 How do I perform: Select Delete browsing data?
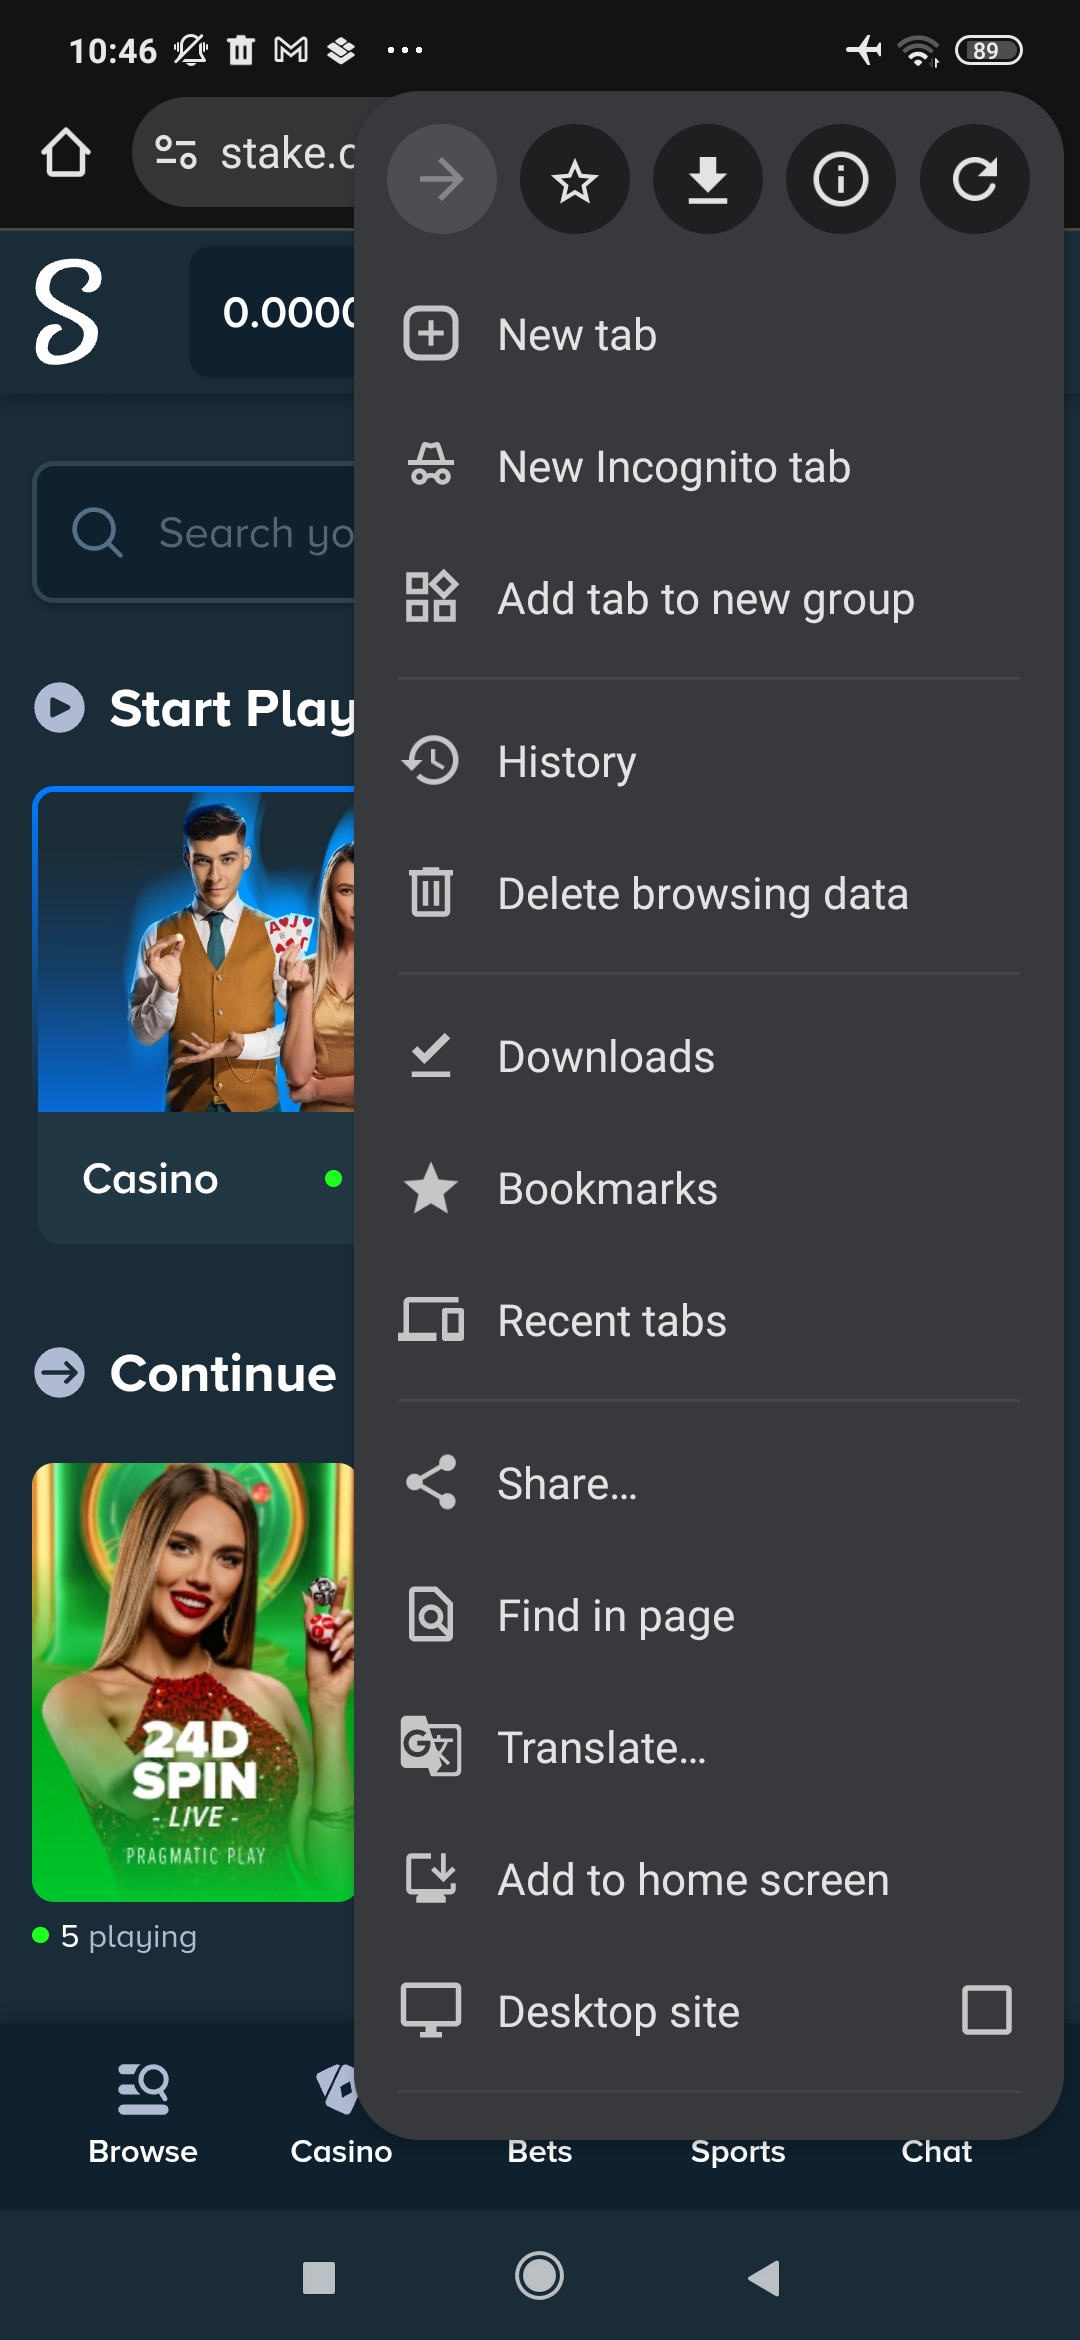tap(708, 893)
